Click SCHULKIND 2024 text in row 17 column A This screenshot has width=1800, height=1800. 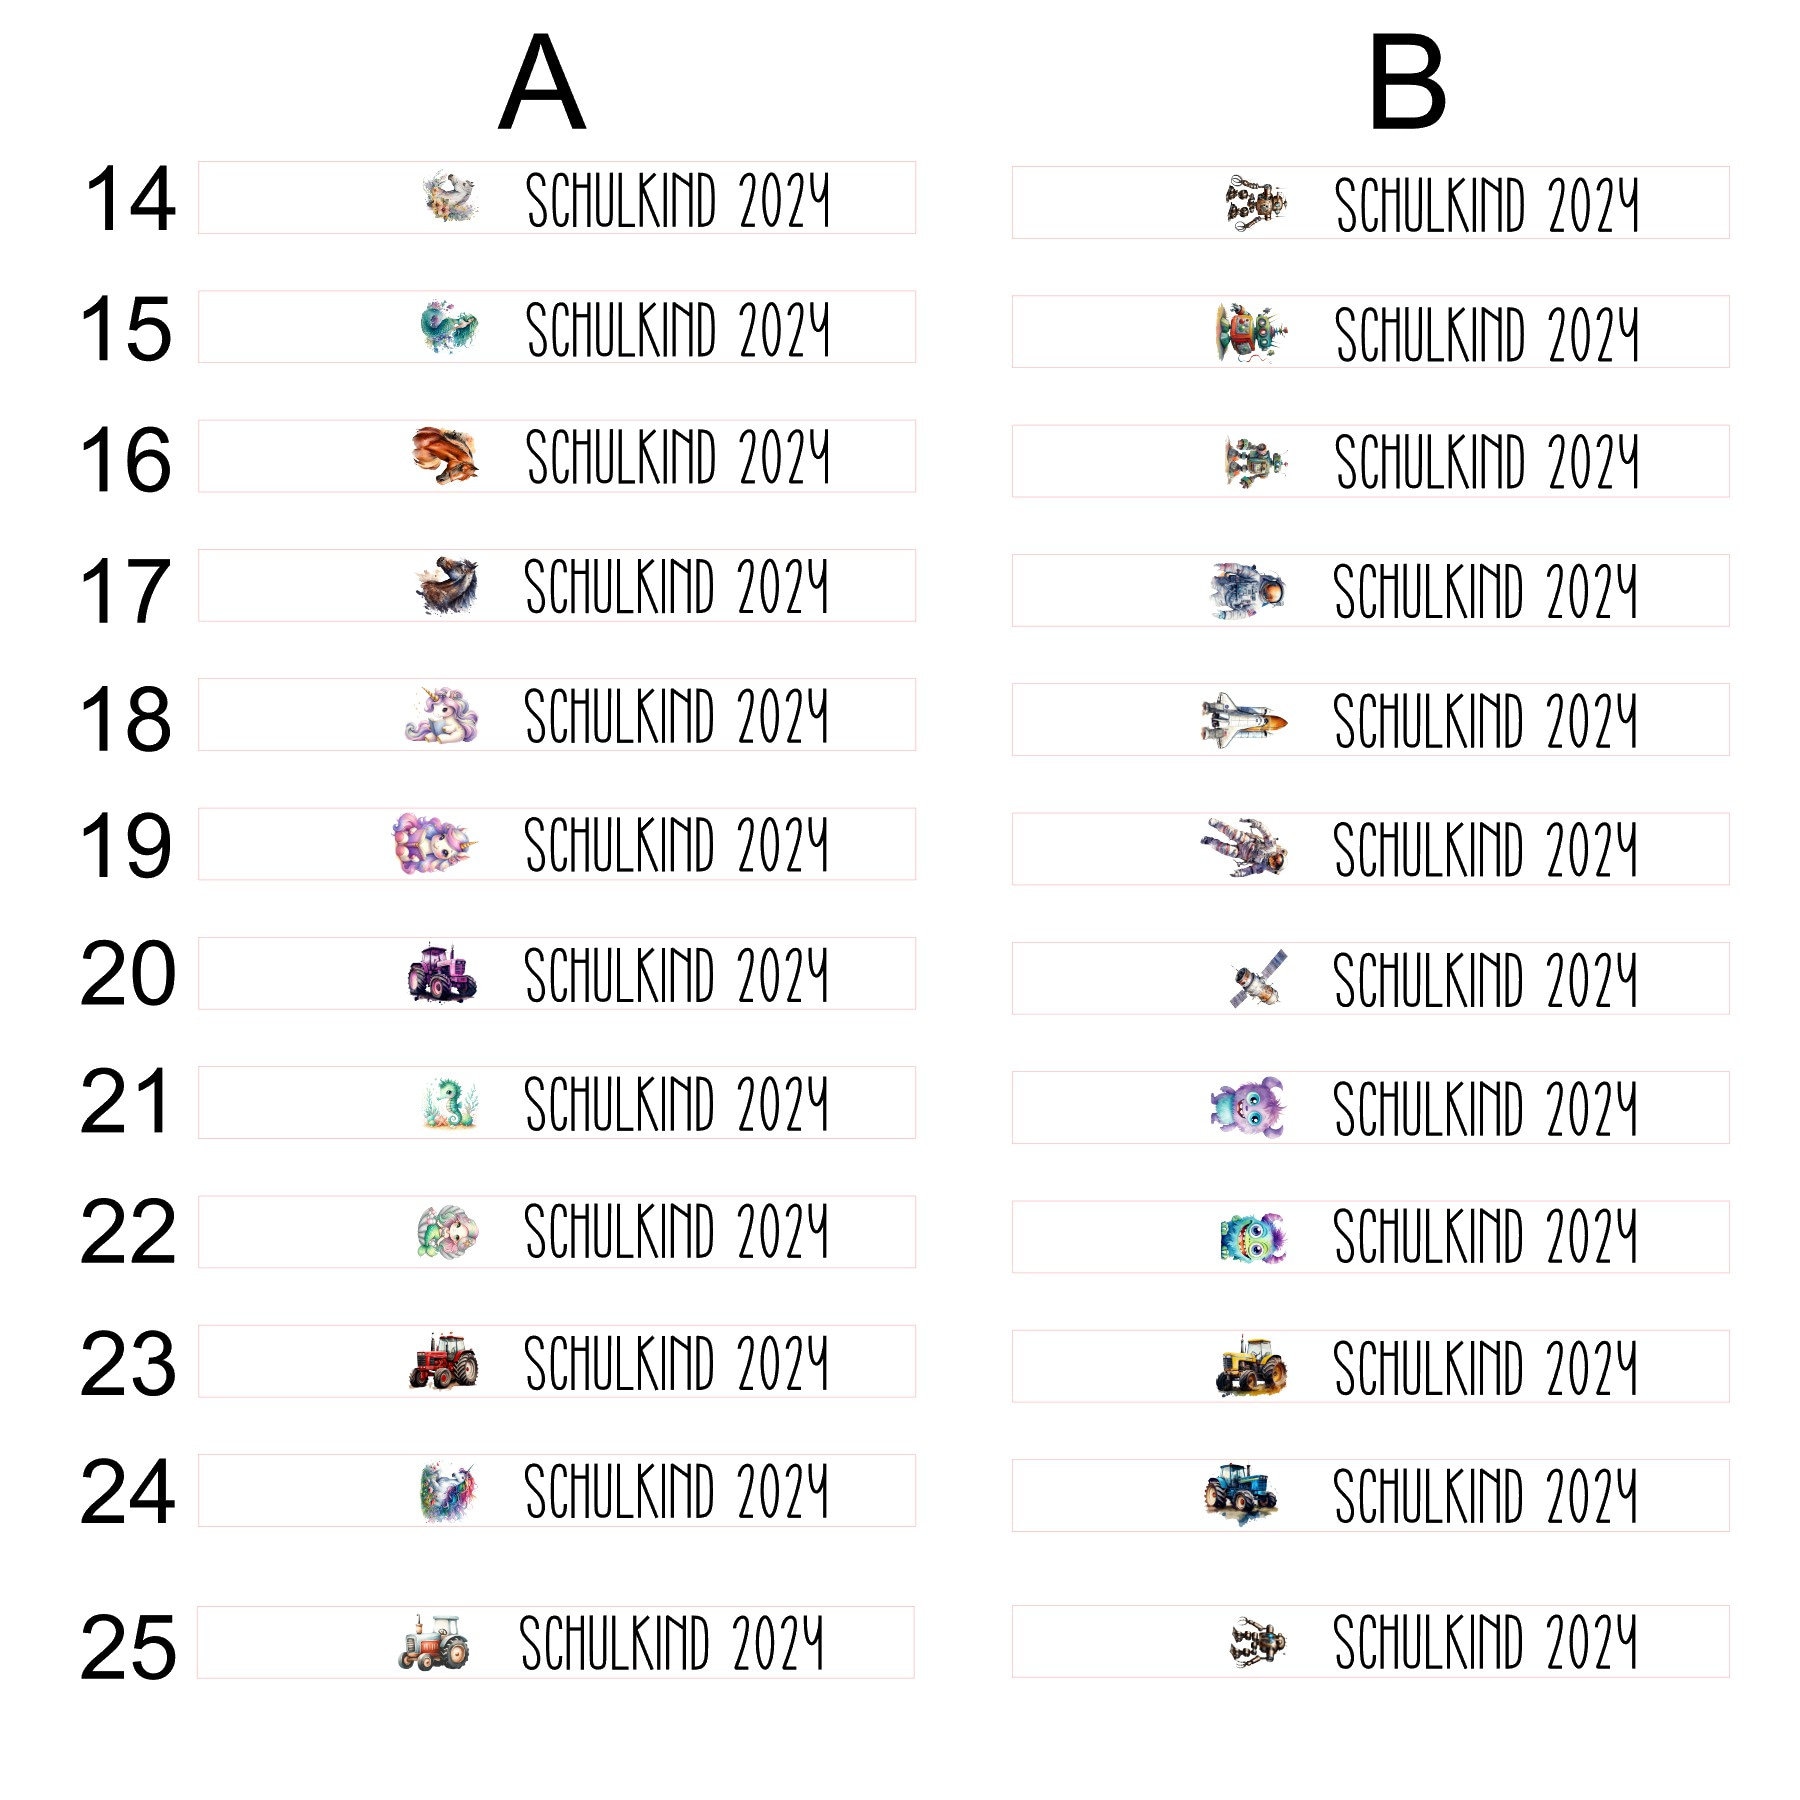677,586
